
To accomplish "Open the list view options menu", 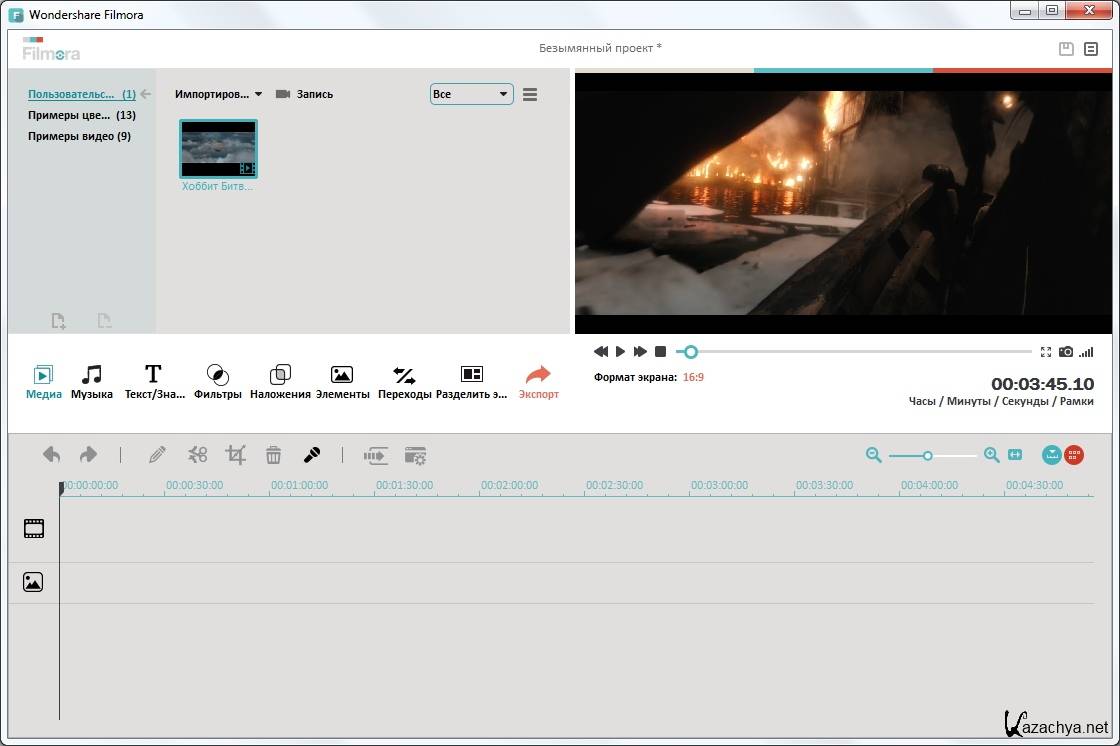I will [x=530, y=94].
